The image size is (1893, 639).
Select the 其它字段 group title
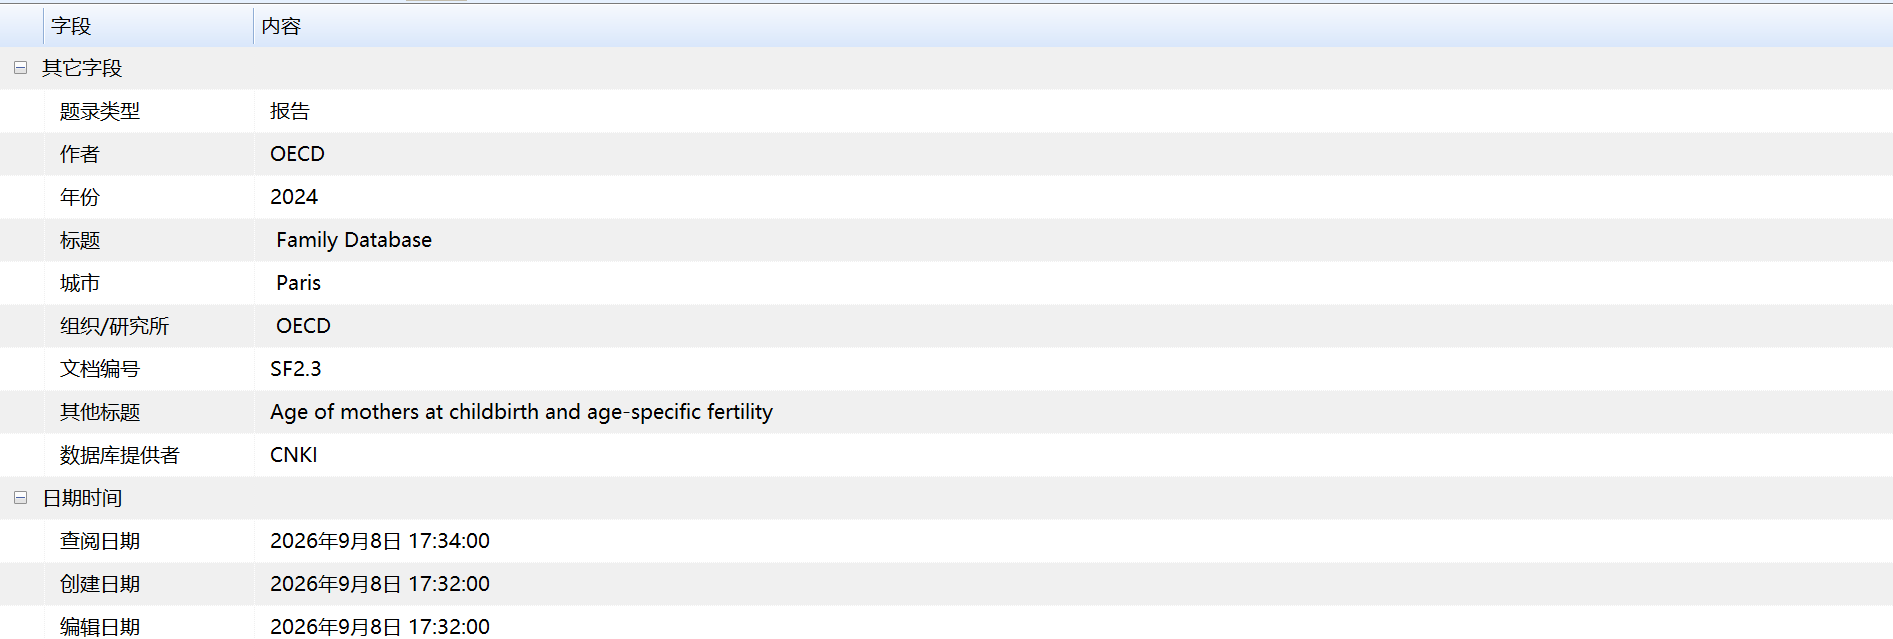[82, 68]
